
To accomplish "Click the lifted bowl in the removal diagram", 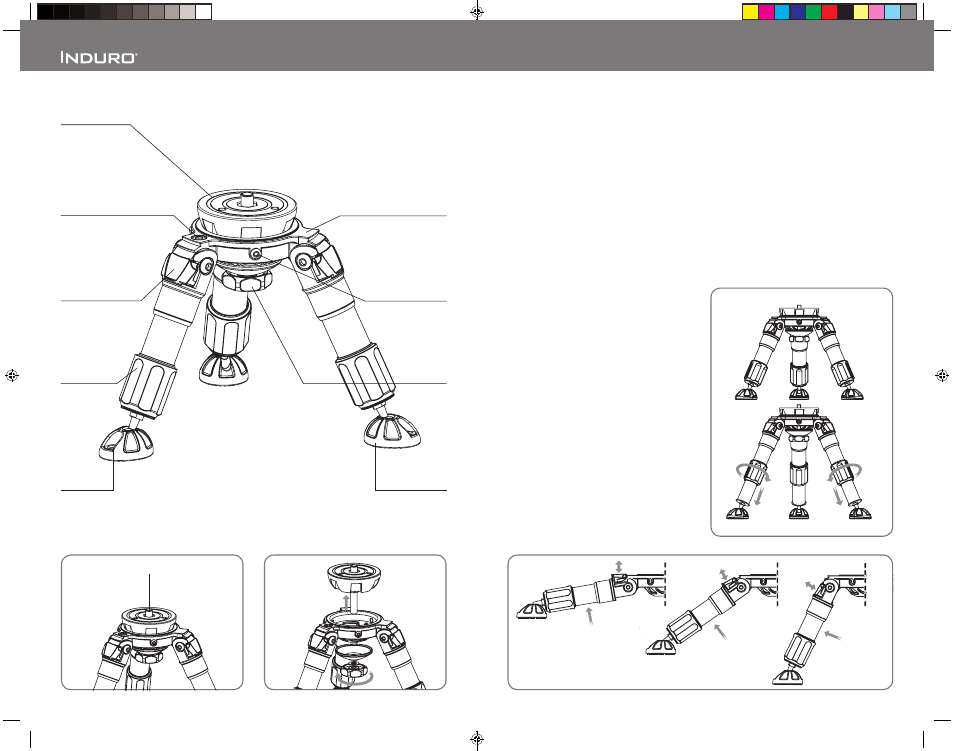I will (354, 578).
